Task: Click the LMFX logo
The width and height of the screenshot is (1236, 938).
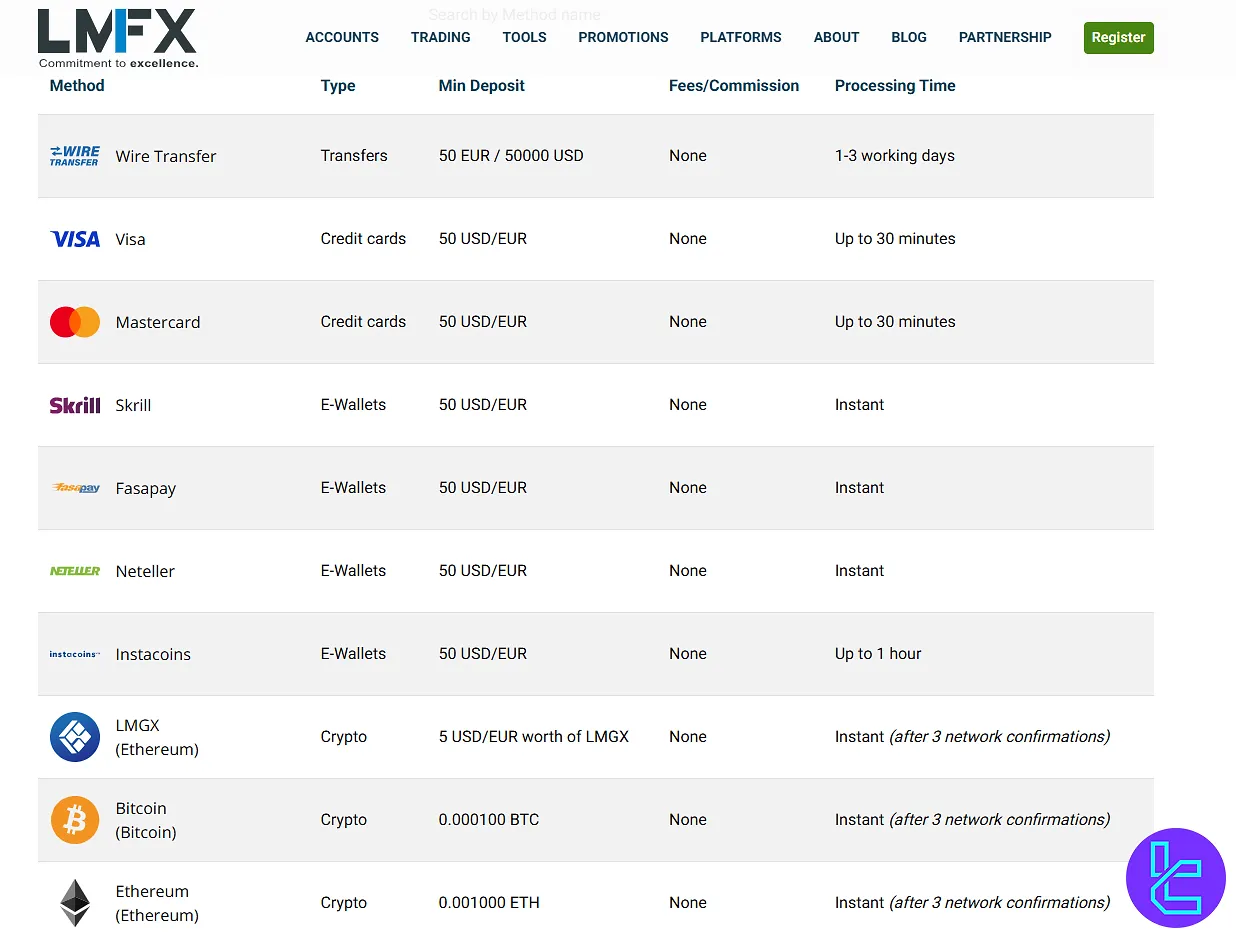Action: pyautogui.click(x=117, y=38)
